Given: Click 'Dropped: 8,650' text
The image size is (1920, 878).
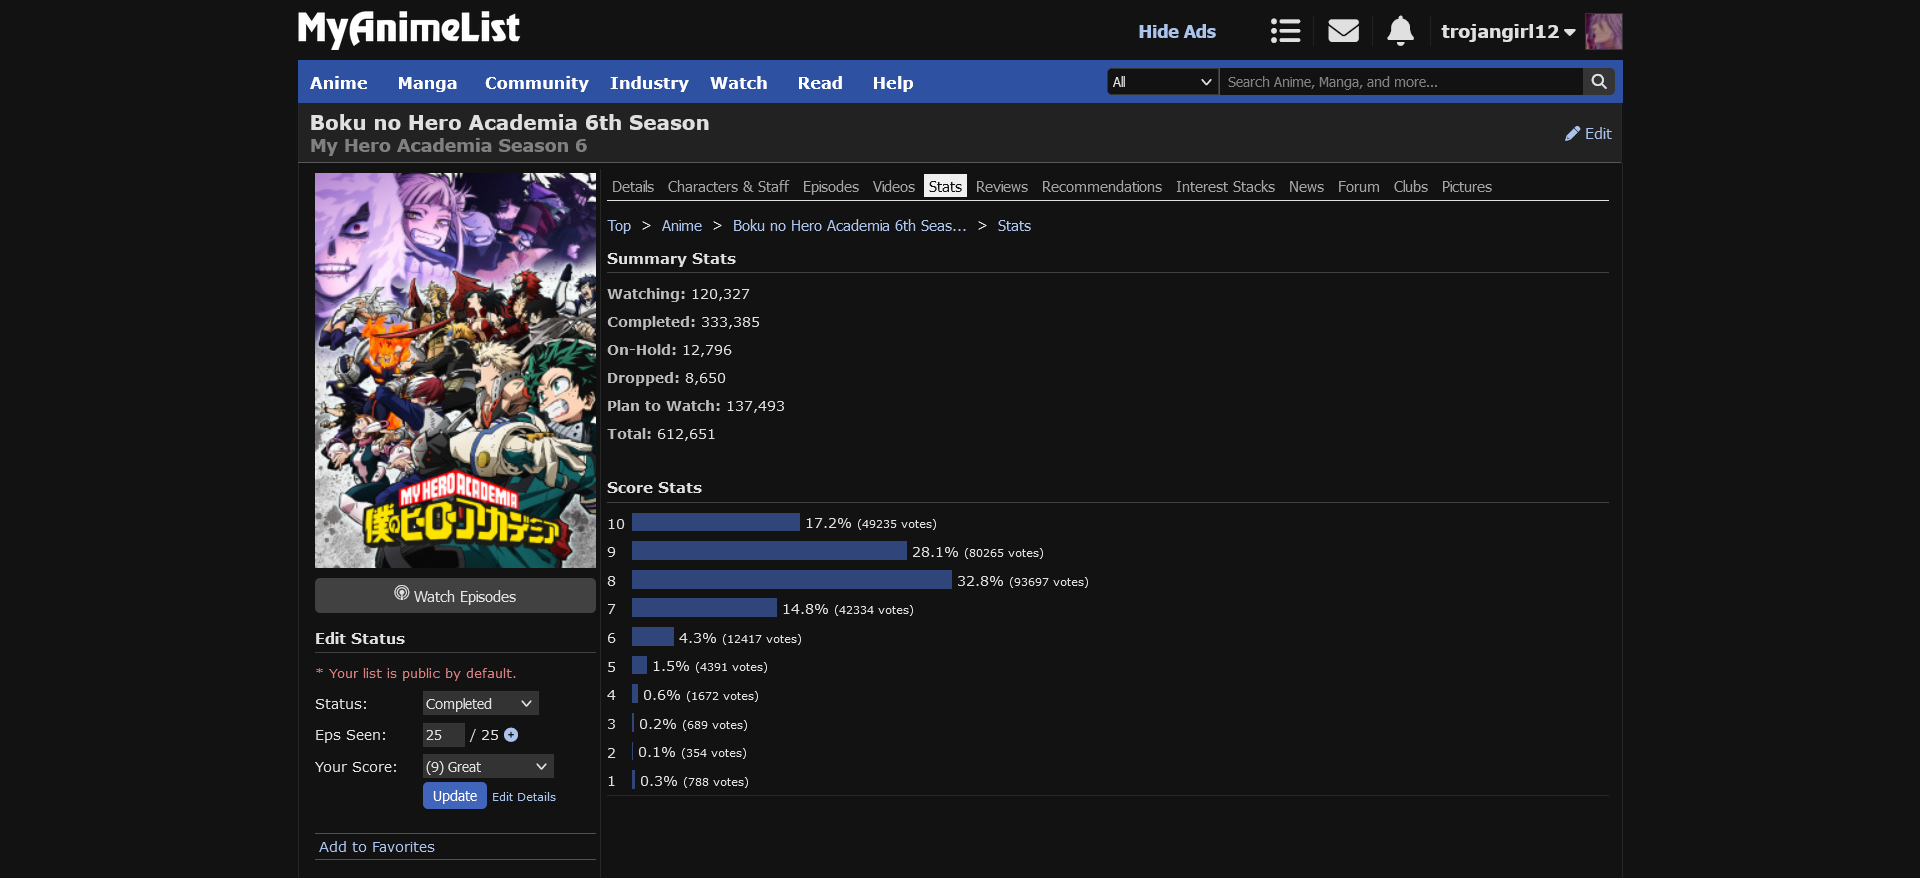Looking at the screenshot, I should (666, 378).
